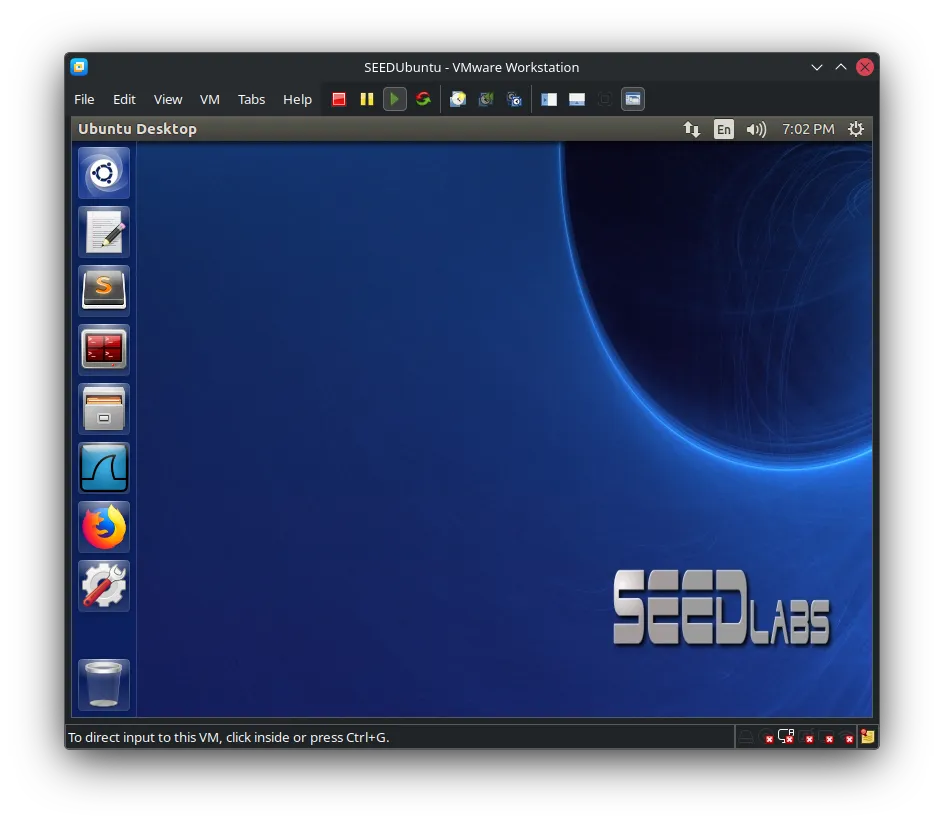Revert the VM to its previous snapshot
Viewport: 944px width, 826px height.
[x=486, y=99]
